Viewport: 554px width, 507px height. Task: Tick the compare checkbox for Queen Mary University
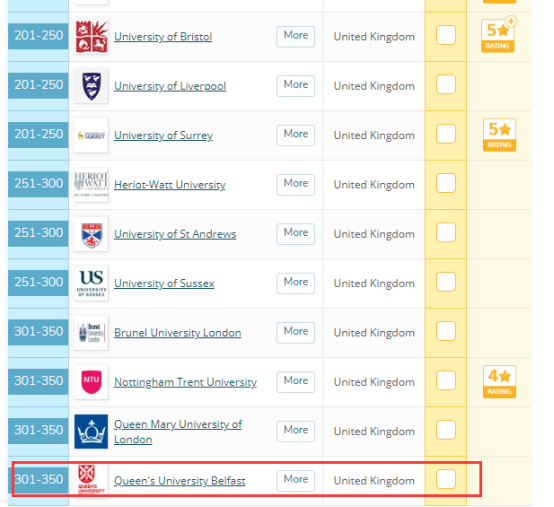coord(446,430)
